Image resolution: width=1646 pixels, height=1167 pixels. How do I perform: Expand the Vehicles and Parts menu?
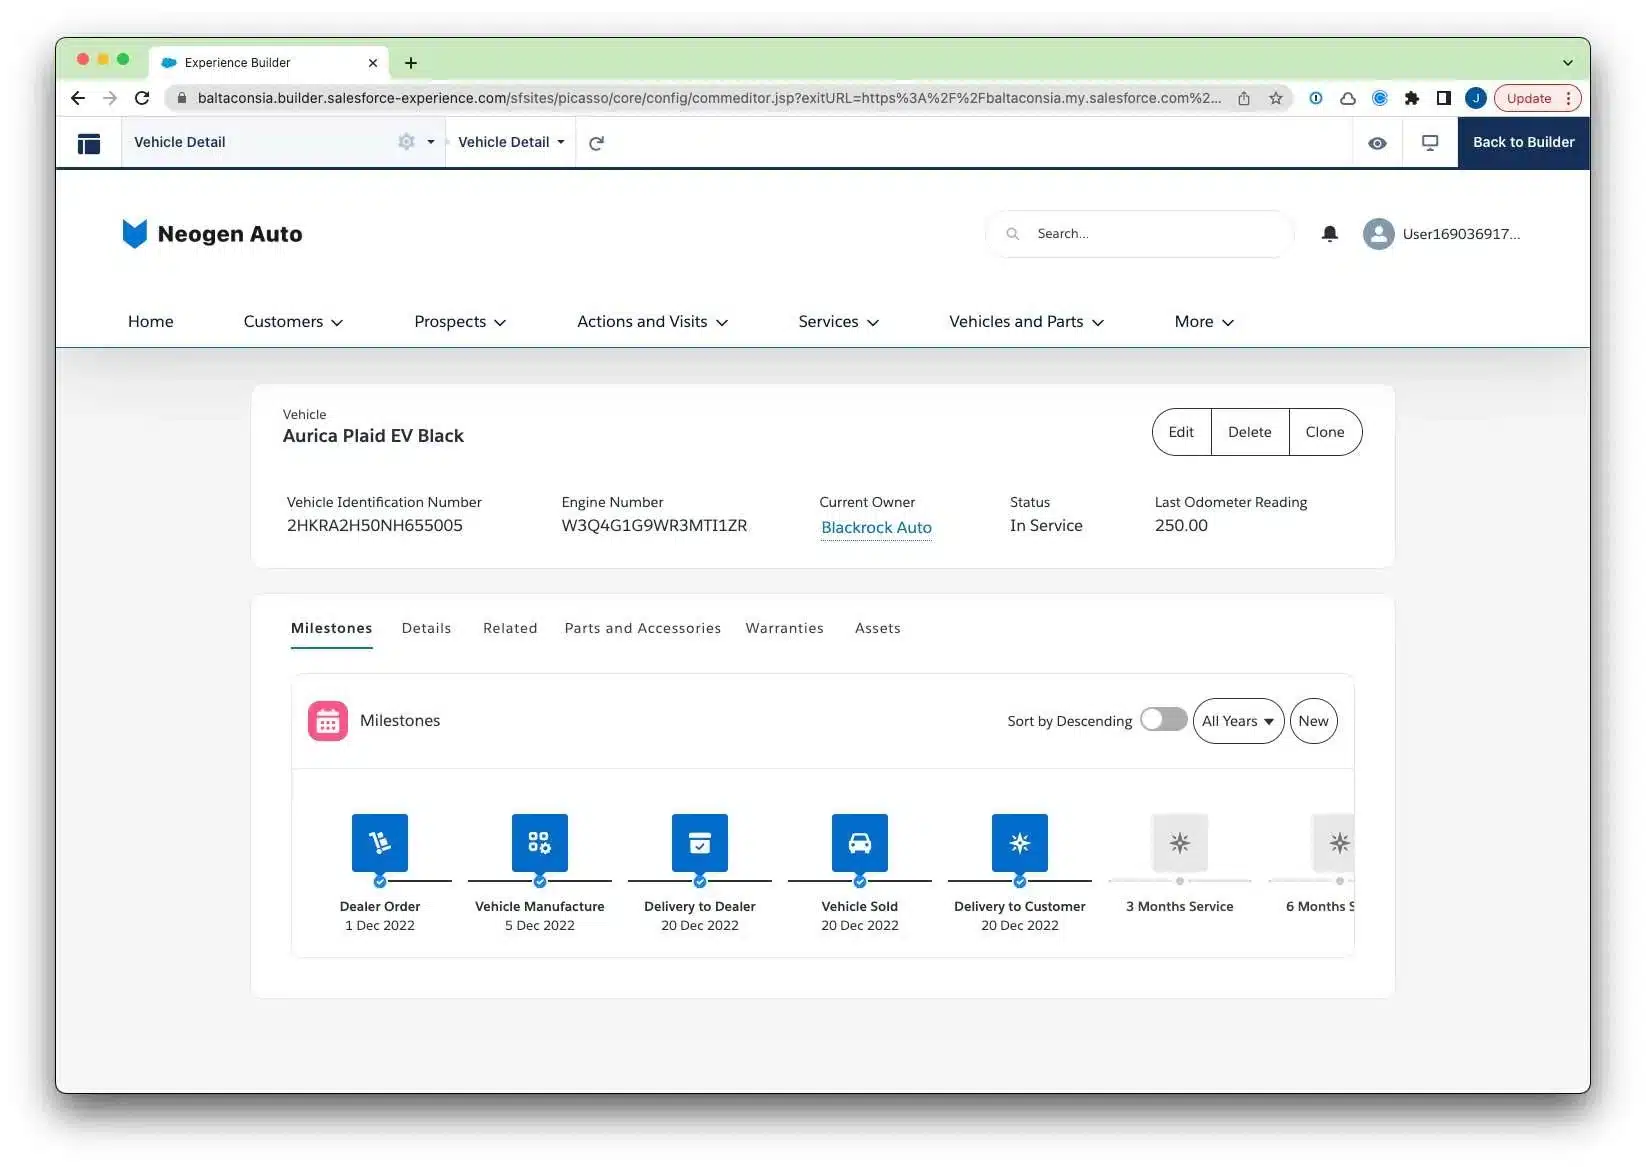pos(1026,322)
